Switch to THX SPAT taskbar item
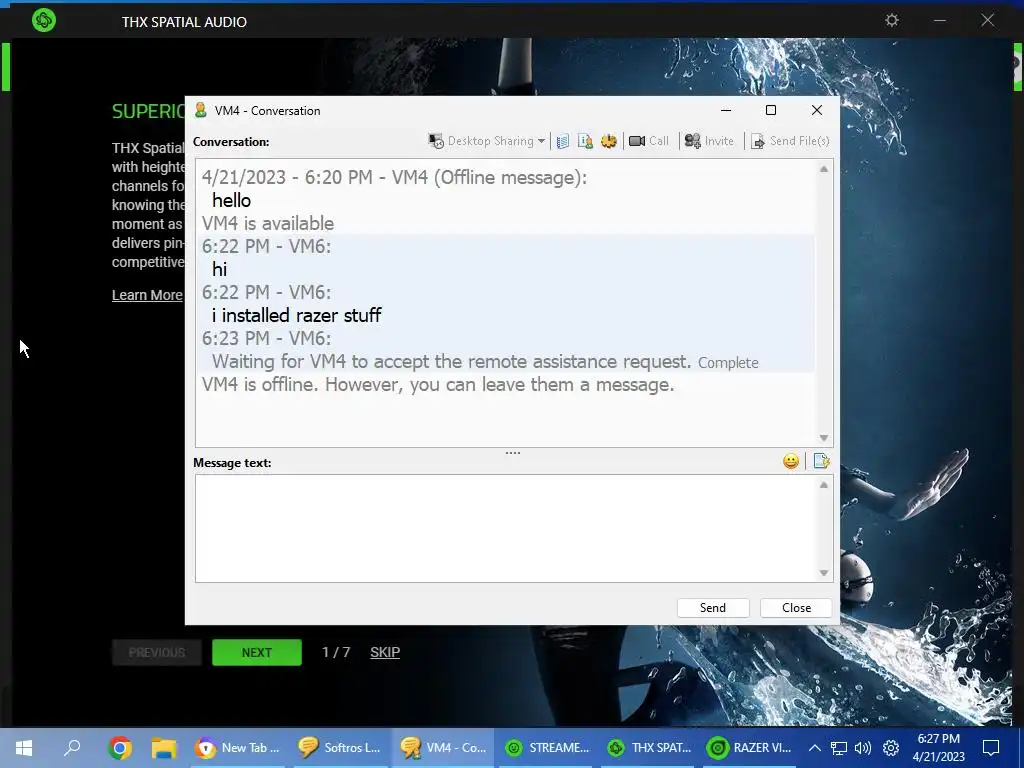The width and height of the screenshot is (1024, 768). point(650,748)
